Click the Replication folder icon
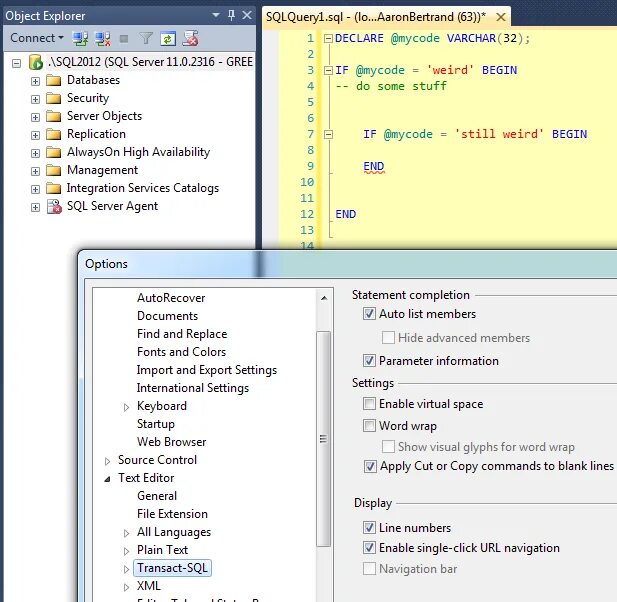This screenshot has width=617, height=602. (x=54, y=135)
